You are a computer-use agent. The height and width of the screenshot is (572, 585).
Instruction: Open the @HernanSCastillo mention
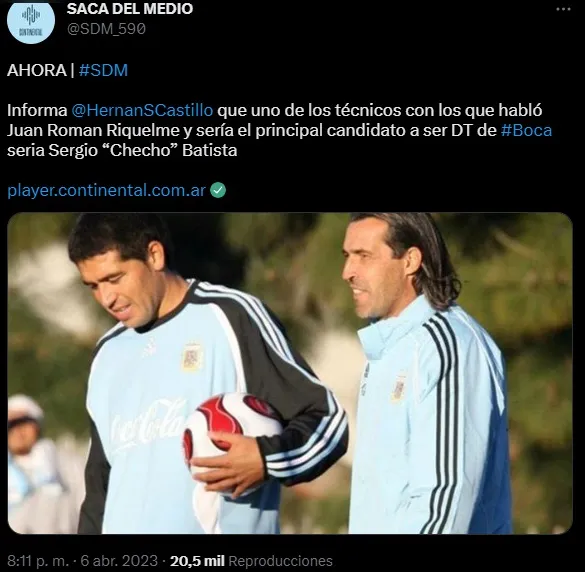(x=142, y=110)
